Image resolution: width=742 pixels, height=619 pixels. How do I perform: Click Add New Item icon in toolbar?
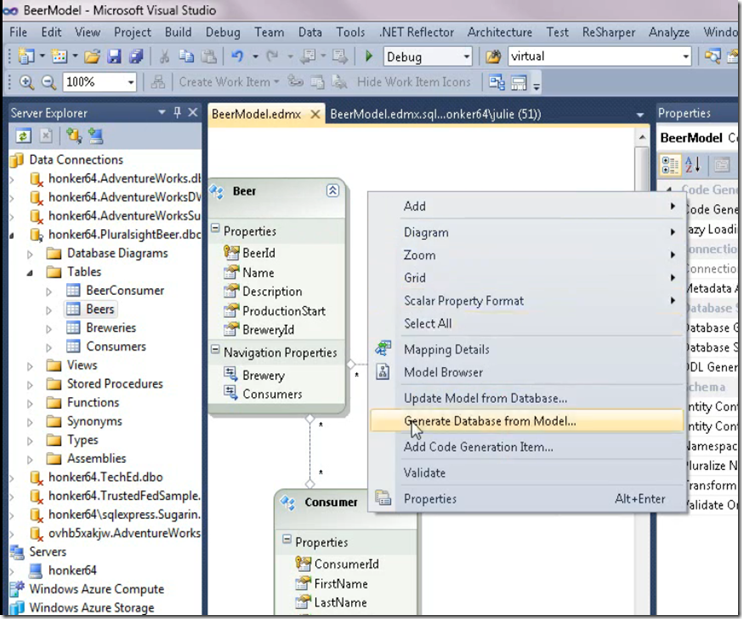pyautogui.click(x=59, y=57)
